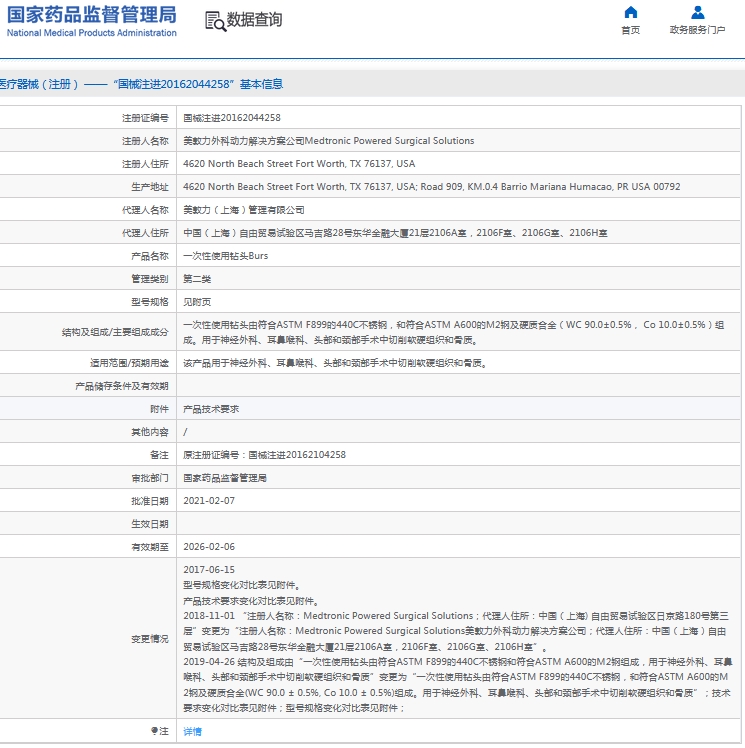Click the National Medical Products Administration logo

coord(92,21)
